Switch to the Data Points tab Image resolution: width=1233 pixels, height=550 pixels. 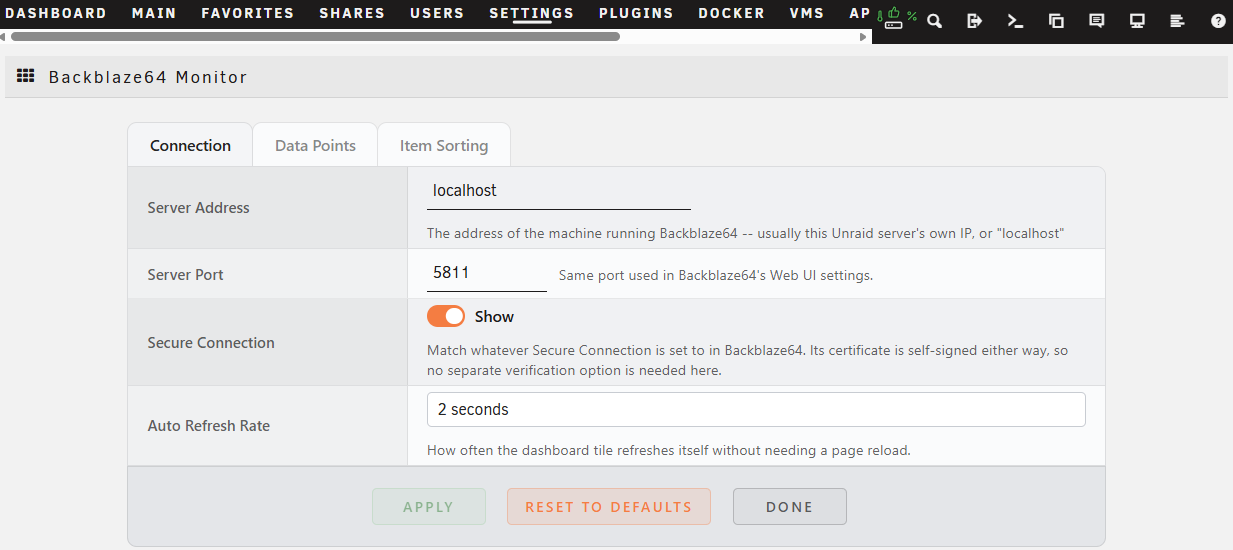click(x=315, y=145)
